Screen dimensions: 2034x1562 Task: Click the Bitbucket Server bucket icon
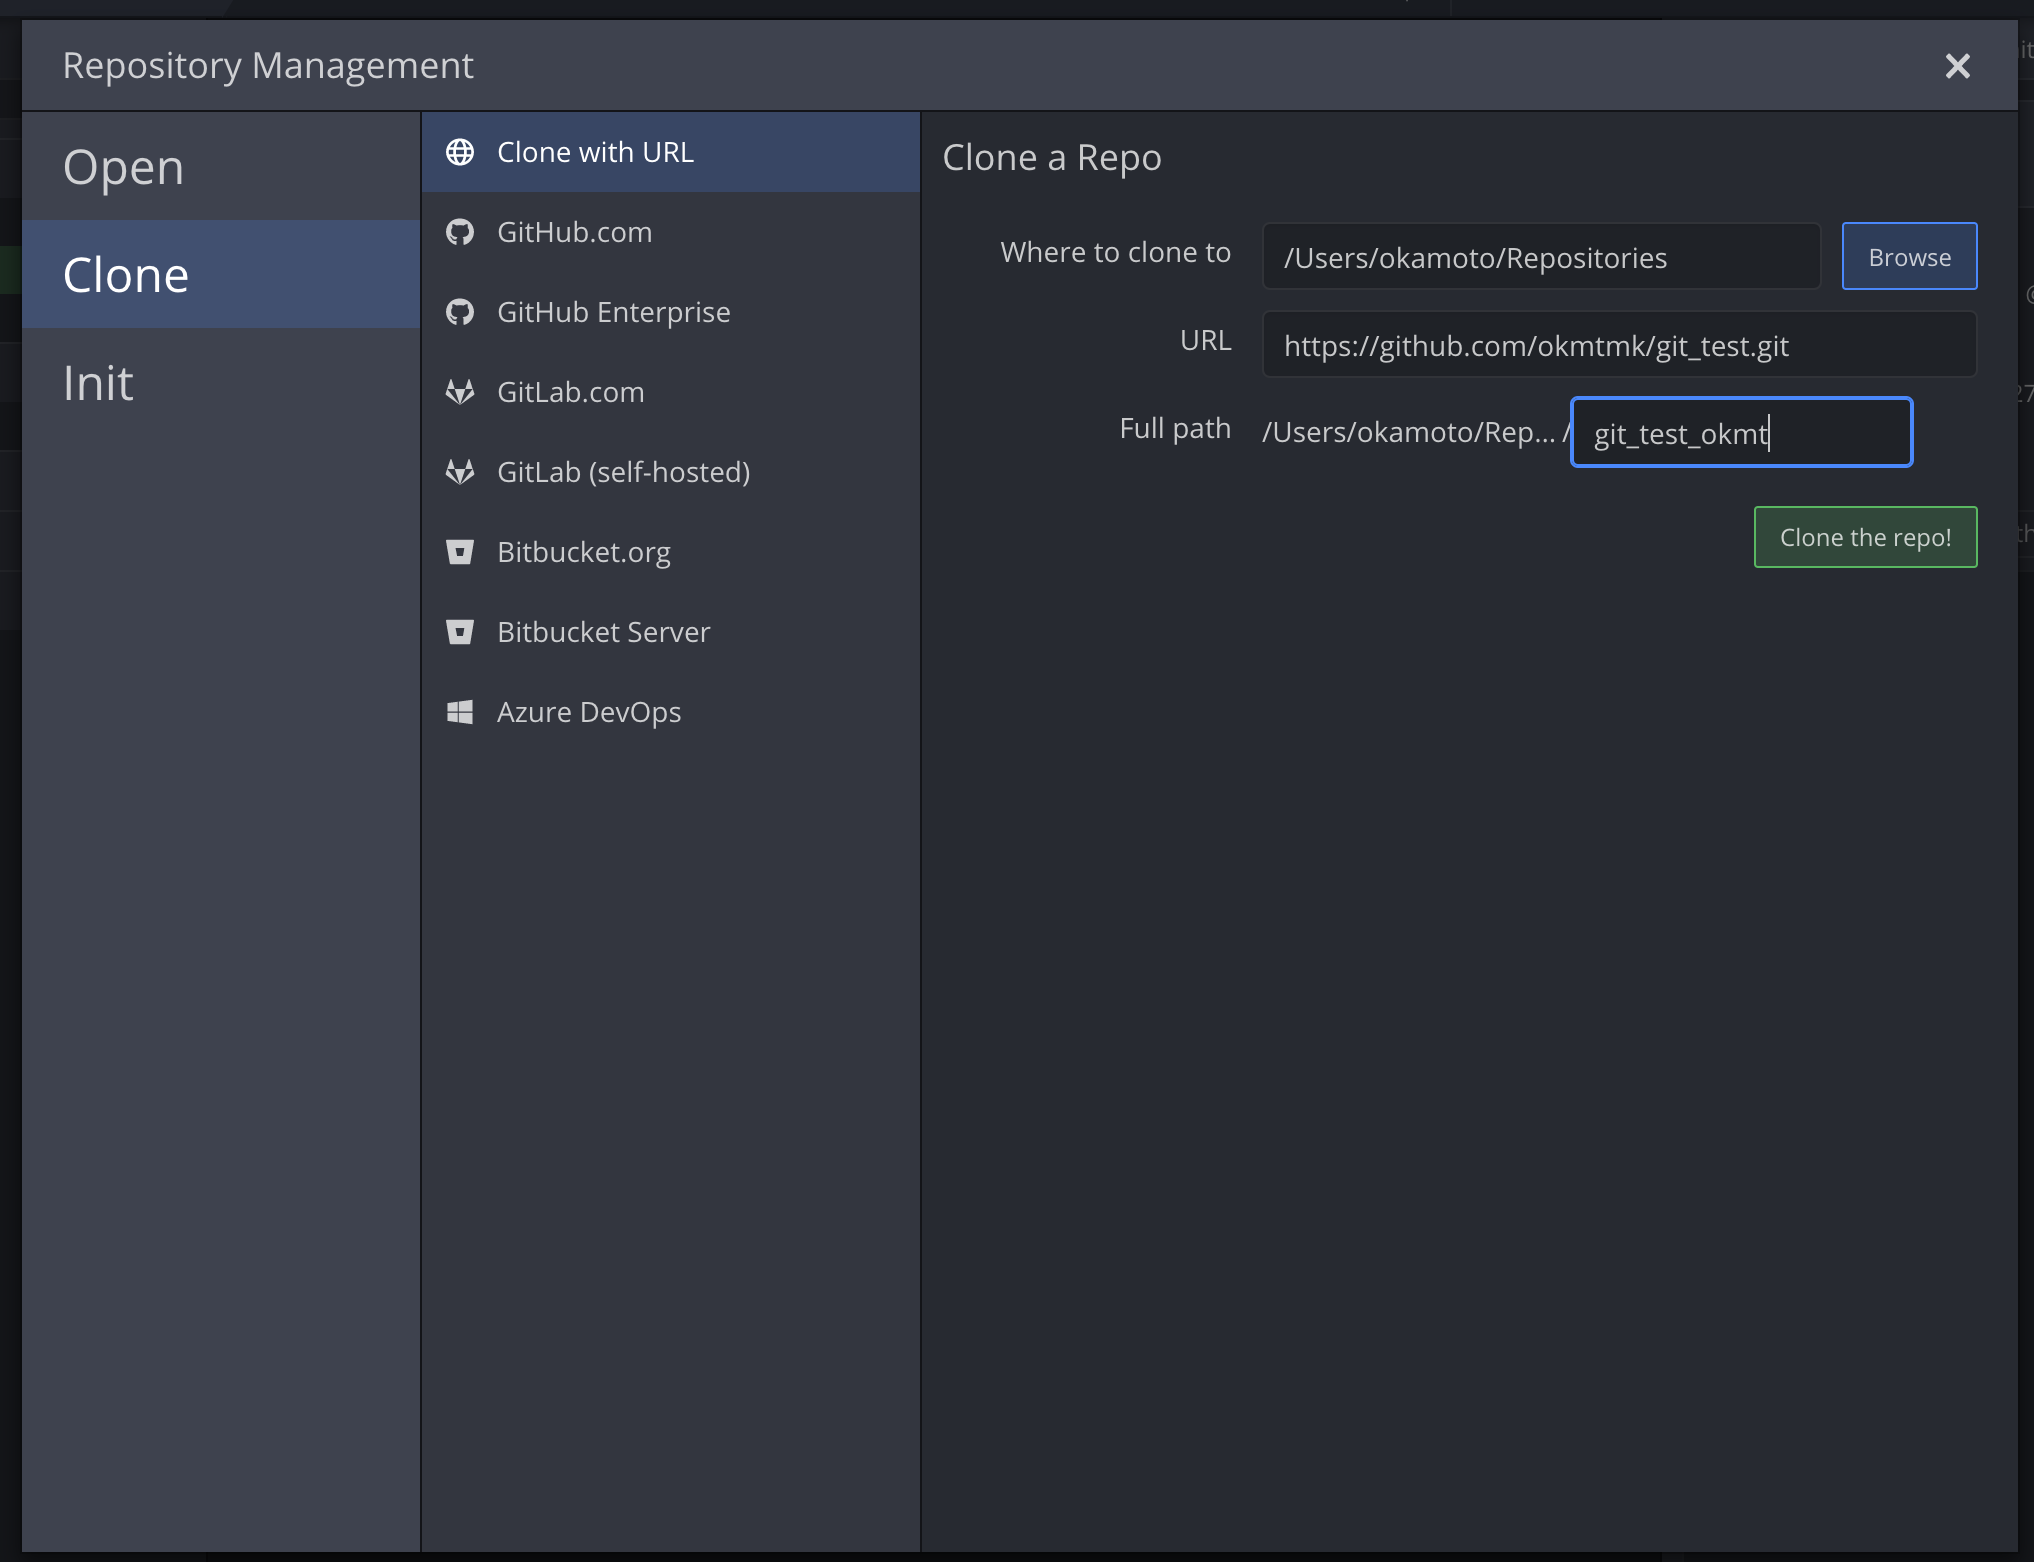point(460,632)
